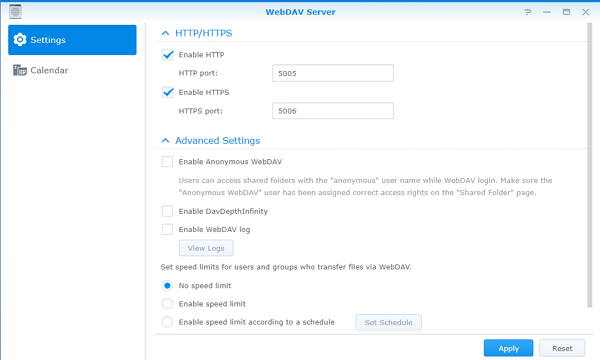Image resolution: width=600 pixels, height=360 pixels.
Task: Check Enable DavDepthInfinity
Action: (x=167, y=211)
